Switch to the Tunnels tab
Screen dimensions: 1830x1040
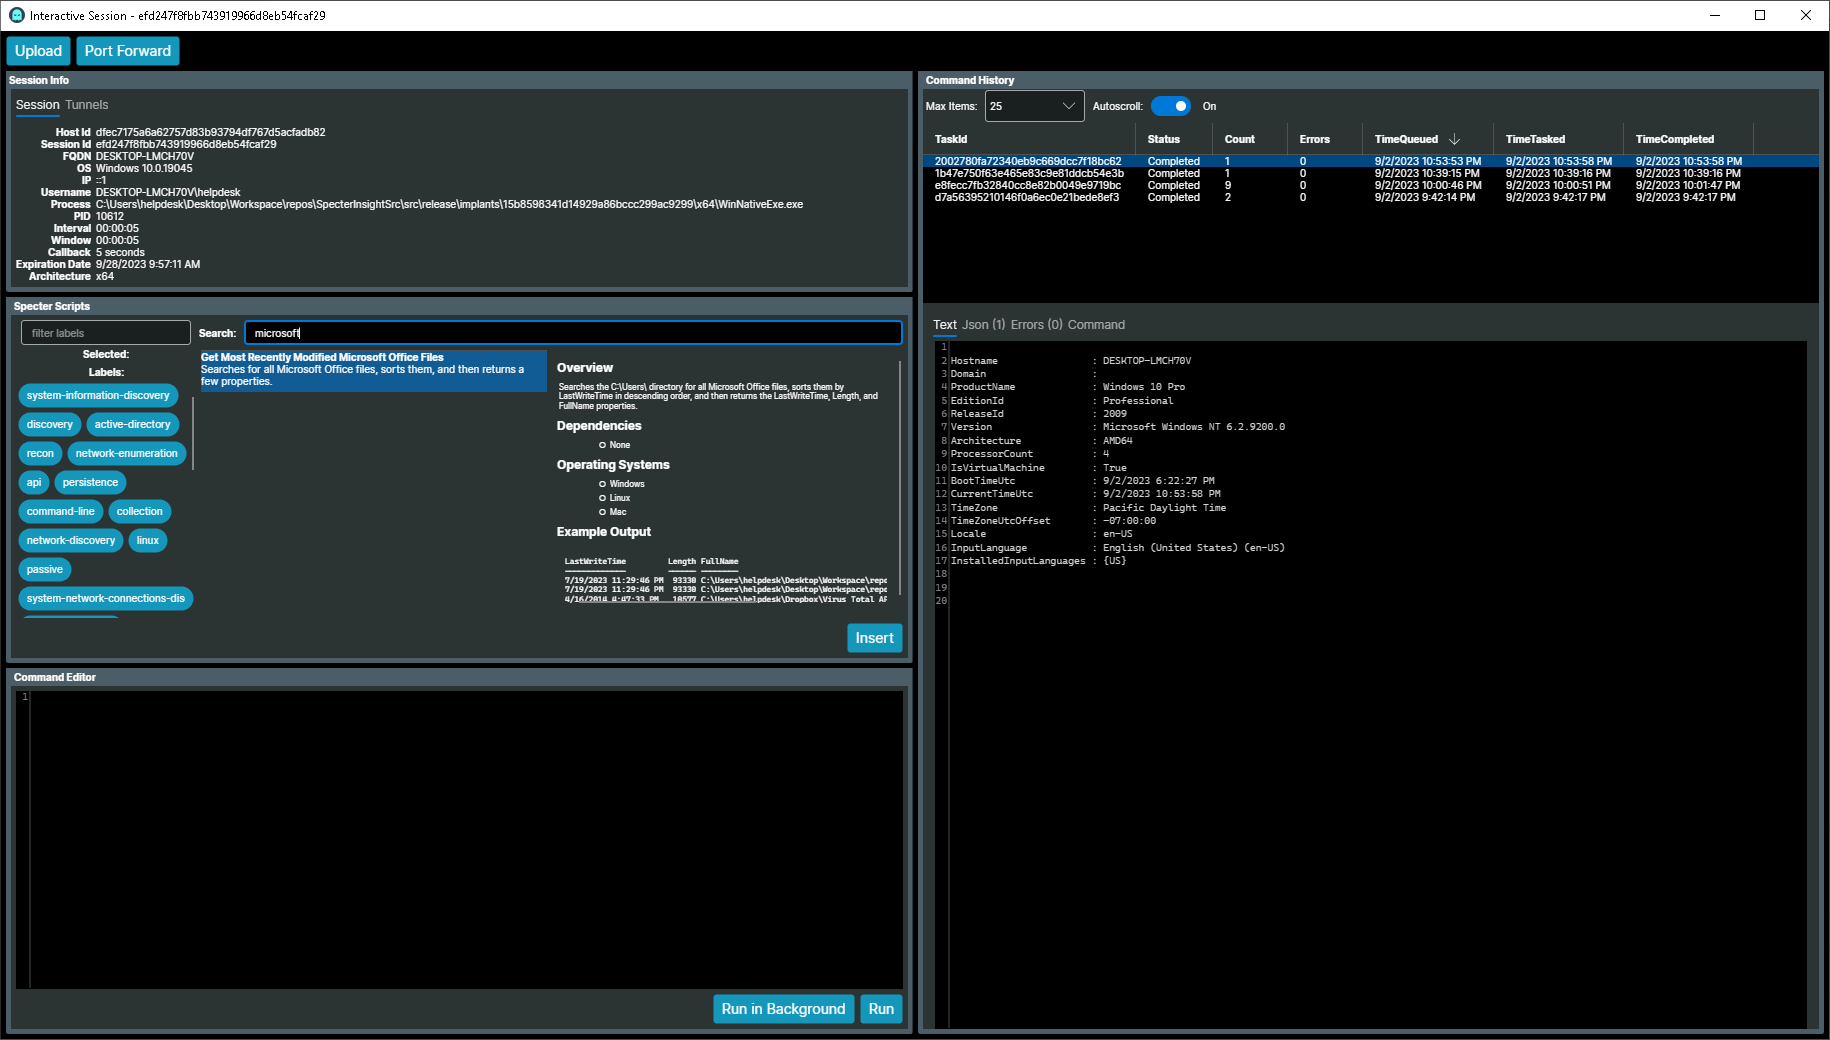click(86, 104)
